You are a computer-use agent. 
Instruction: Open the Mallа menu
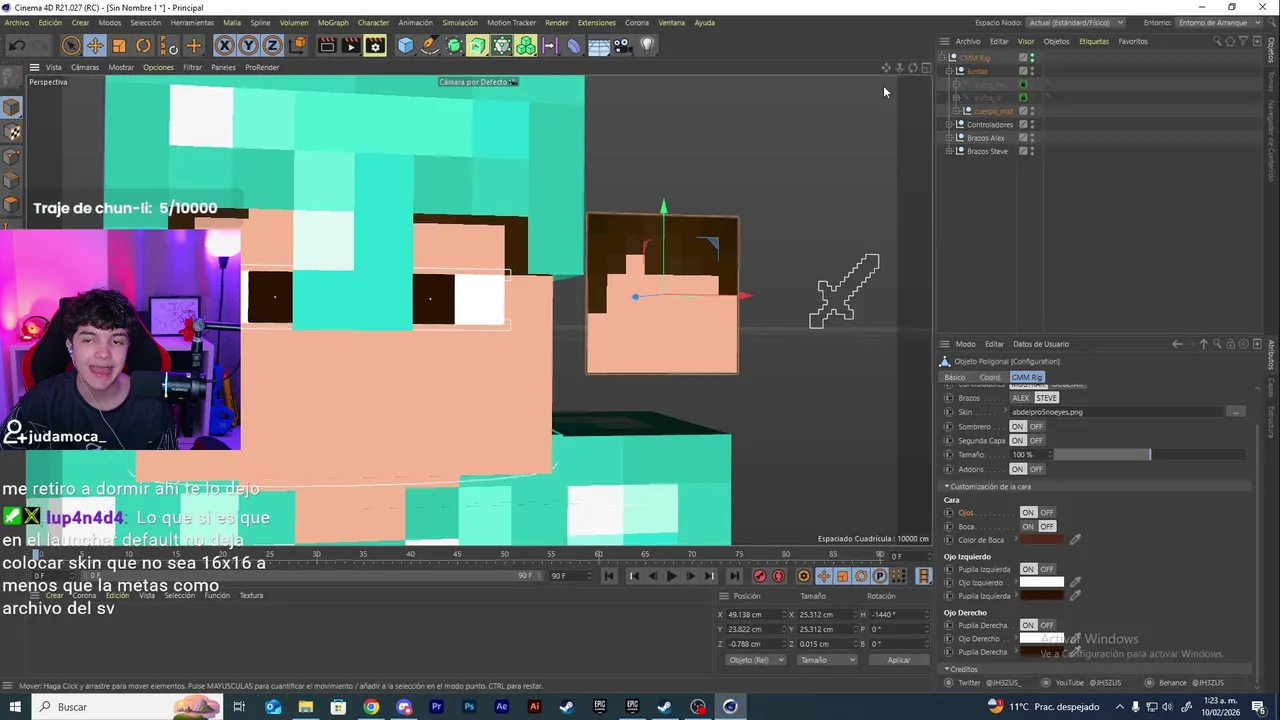pos(232,22)
